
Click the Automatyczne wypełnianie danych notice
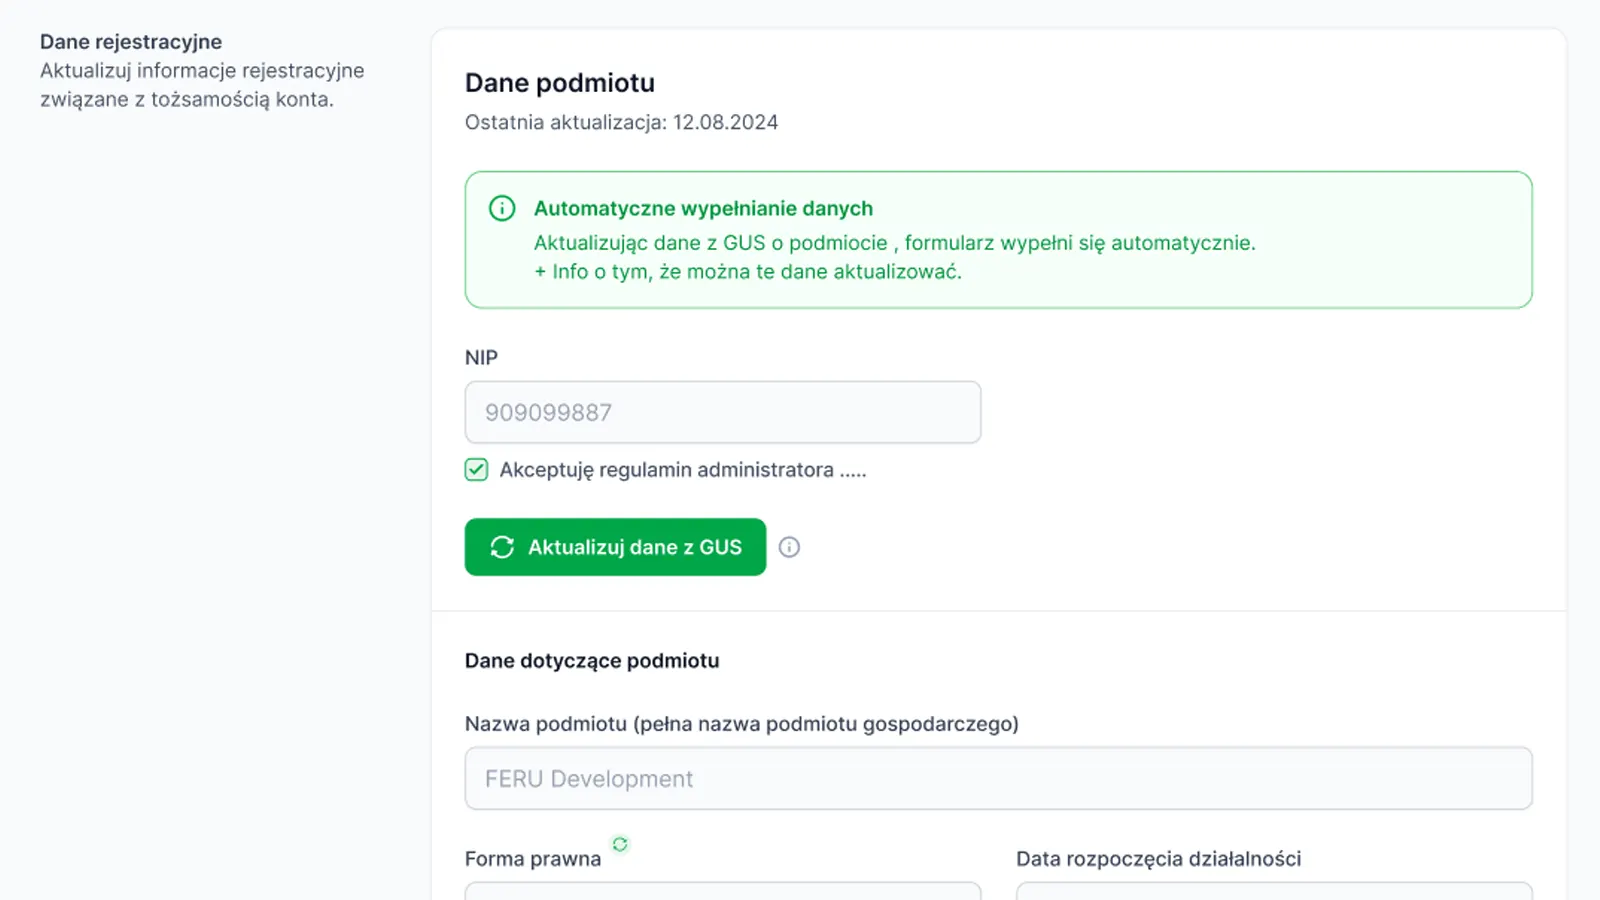pyautogui.click(x=702, y=208)
